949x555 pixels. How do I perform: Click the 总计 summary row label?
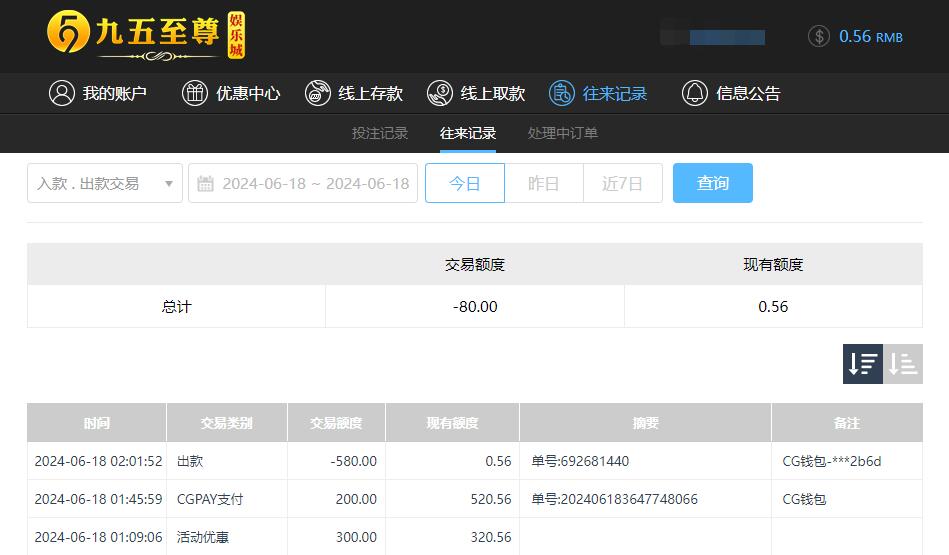coord(176,307)
